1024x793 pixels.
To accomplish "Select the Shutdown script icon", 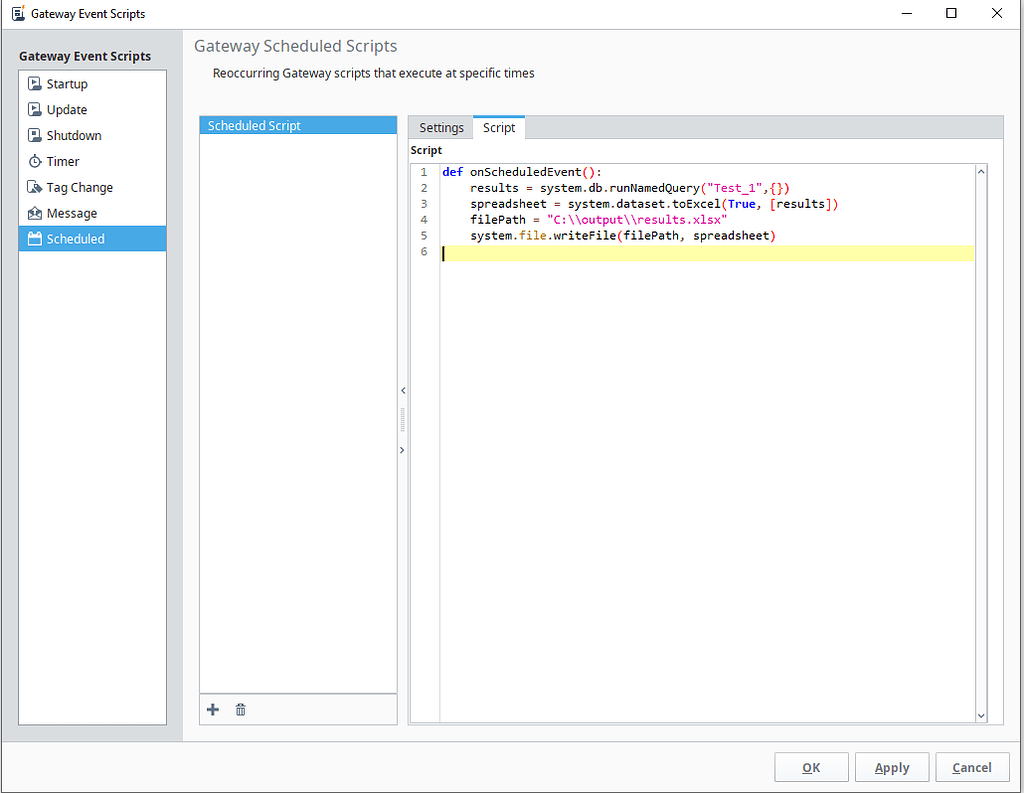I will point(35,135).
